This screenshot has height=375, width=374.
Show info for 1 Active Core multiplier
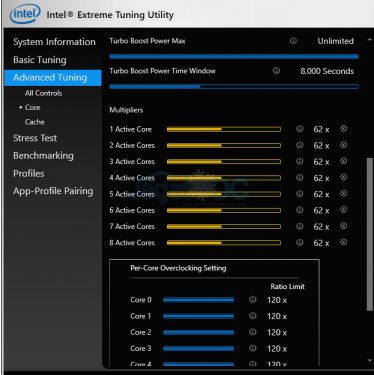pyautogui.click(x=300, y=129)
